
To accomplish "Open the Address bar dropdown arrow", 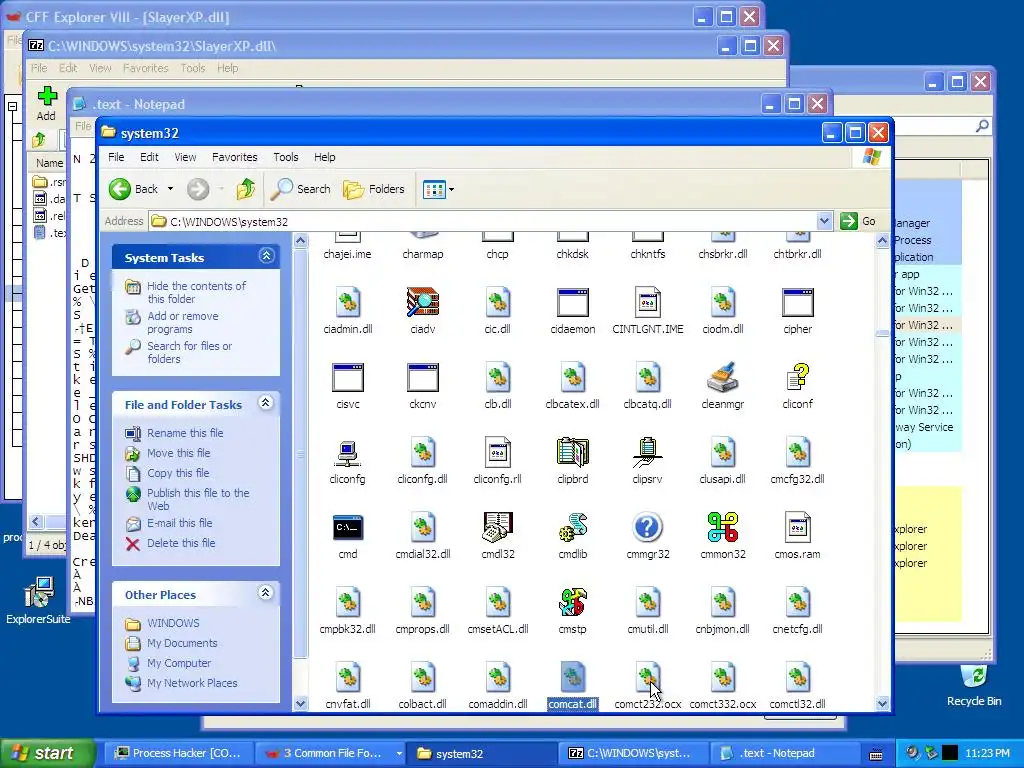I will (x=824, y=221).
